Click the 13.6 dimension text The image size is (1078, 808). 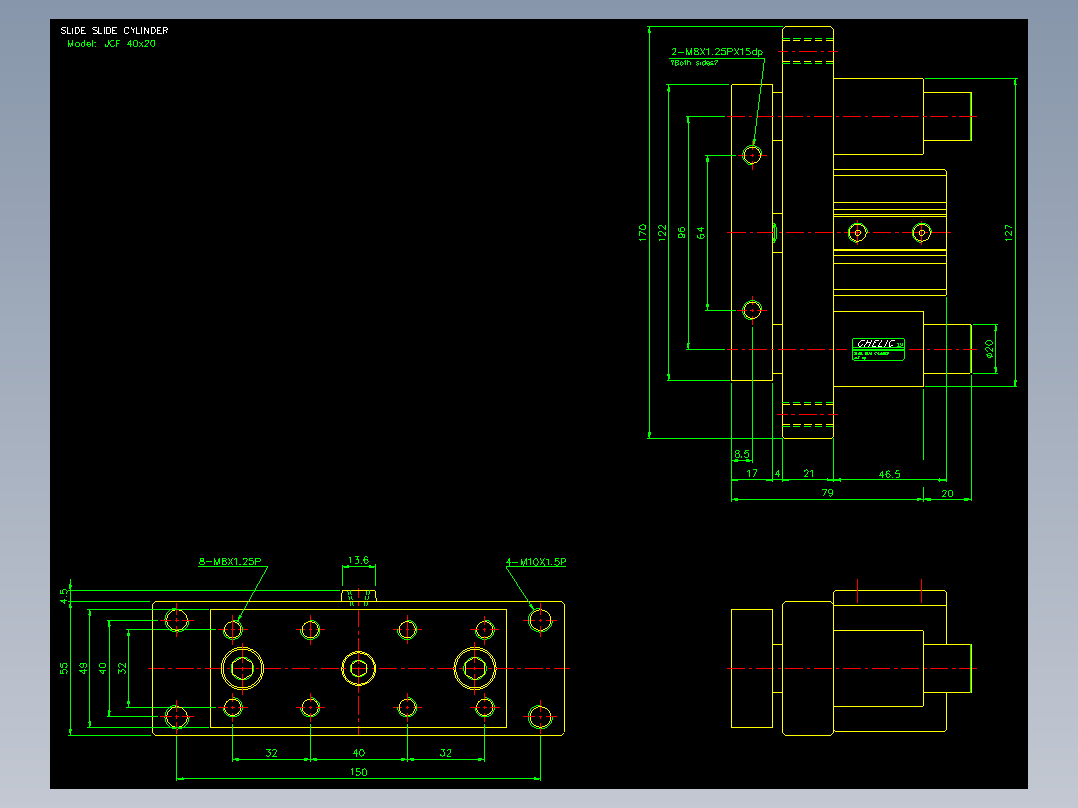(x=358, y=560)
